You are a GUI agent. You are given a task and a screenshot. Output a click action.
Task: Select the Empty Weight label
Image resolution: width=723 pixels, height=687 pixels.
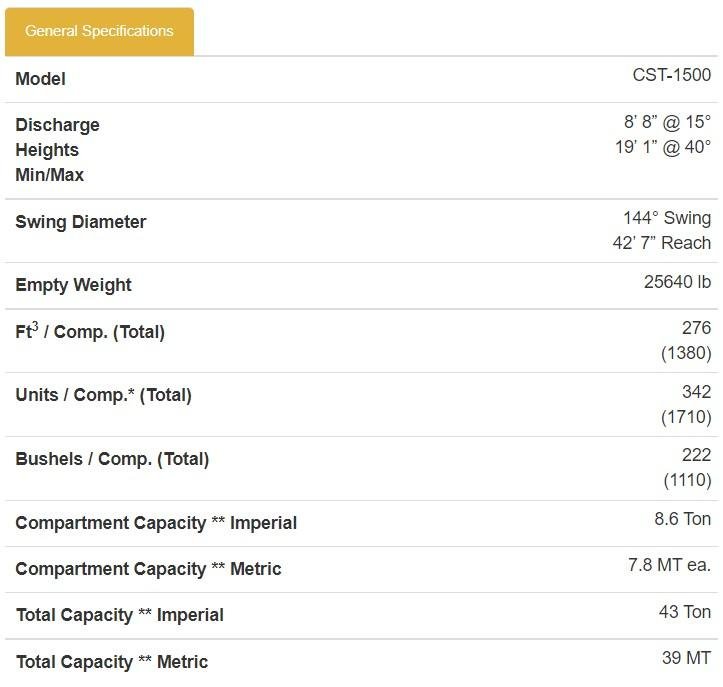pos(73,285)
